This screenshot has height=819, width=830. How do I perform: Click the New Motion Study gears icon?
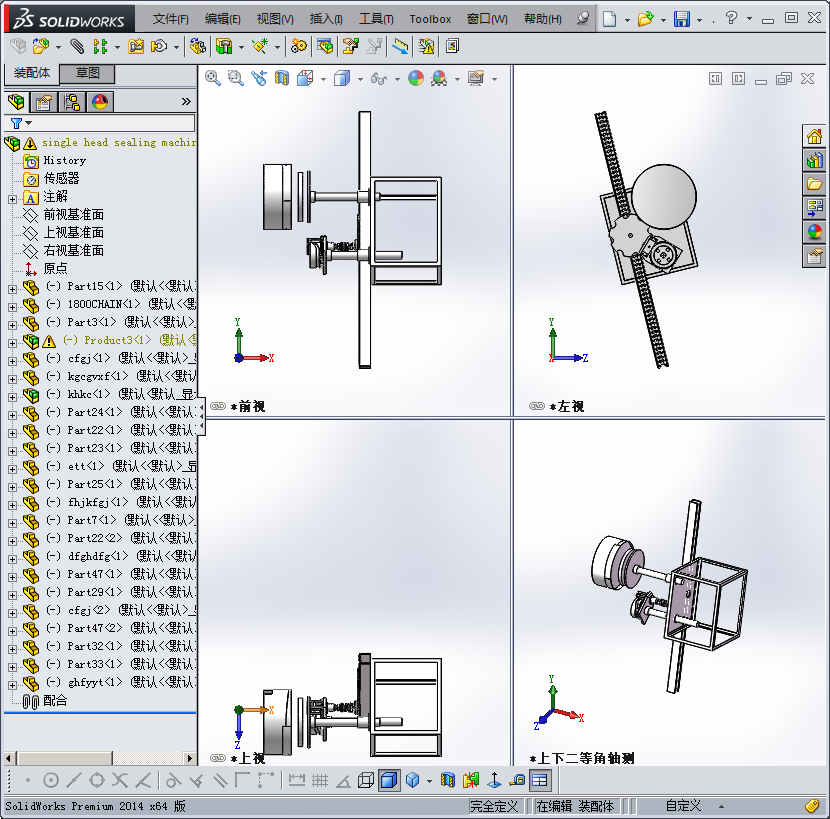click(299, 47)
